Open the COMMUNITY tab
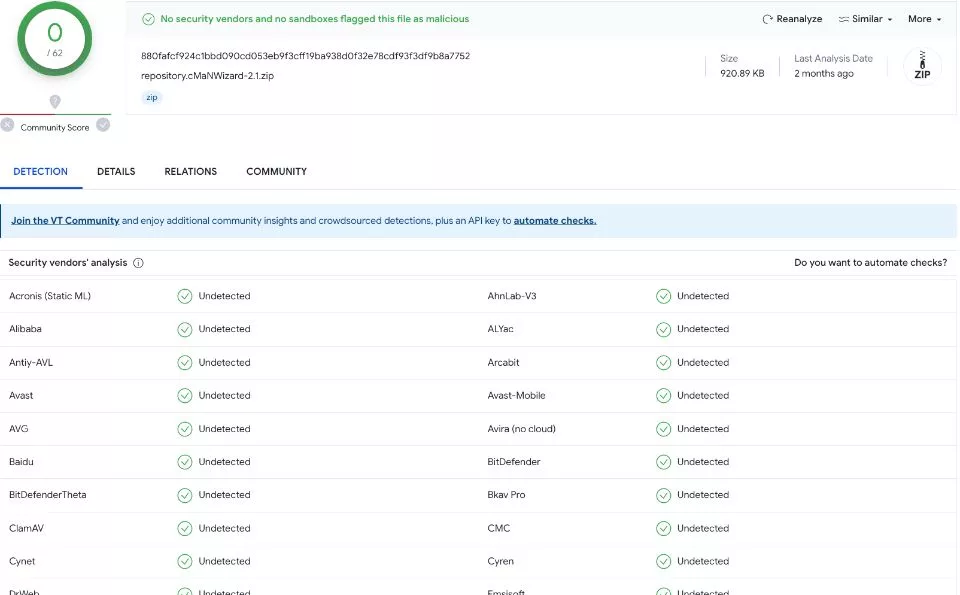Screen dimensions: 960x595 (x=276, y=171)
